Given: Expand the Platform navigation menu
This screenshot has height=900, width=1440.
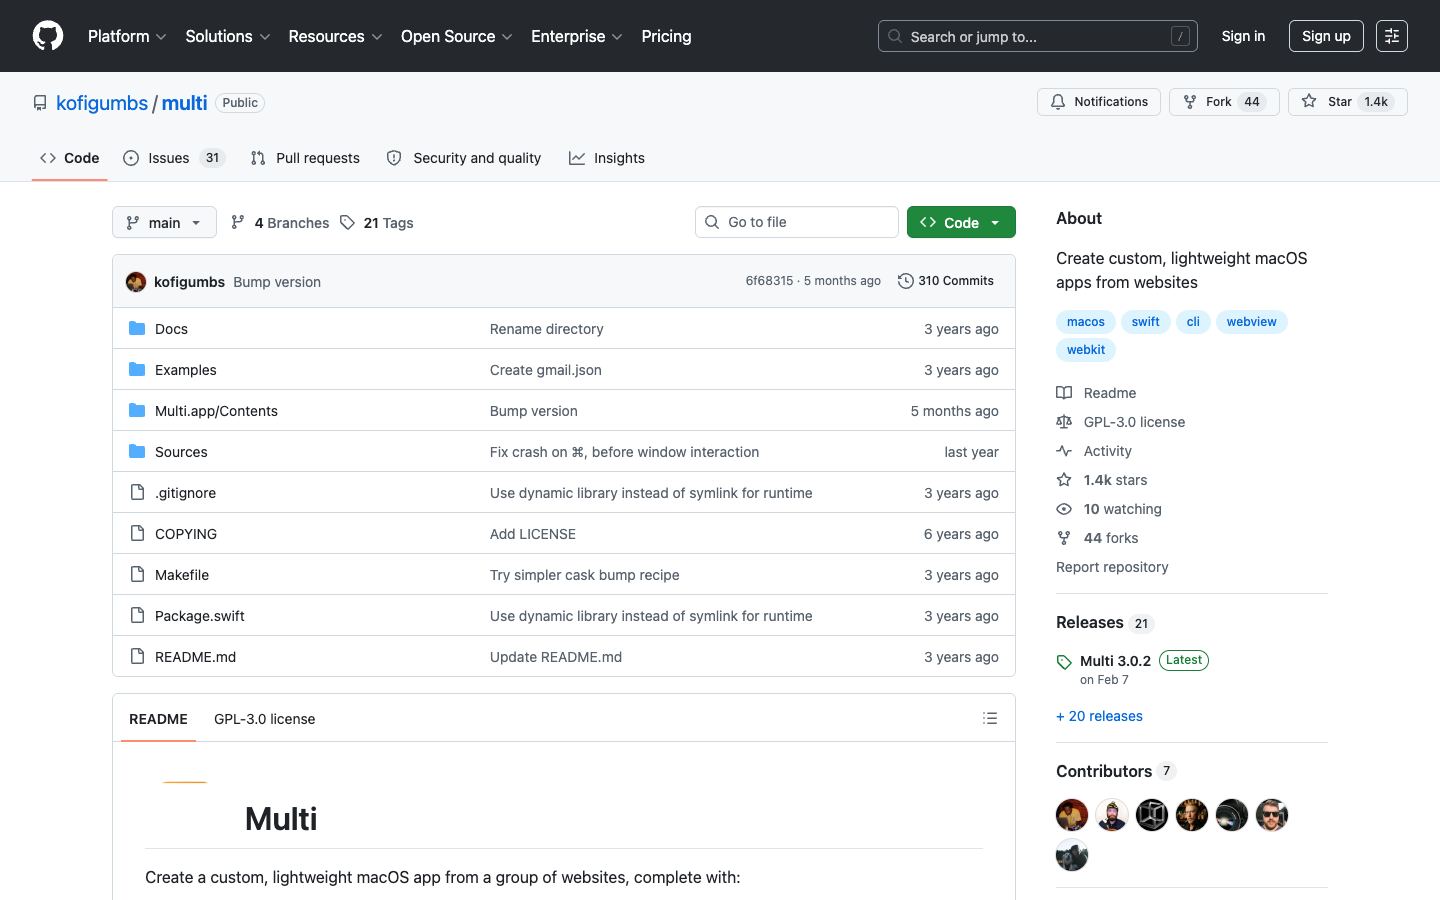Looking at the screenshot, I should 127,36.
